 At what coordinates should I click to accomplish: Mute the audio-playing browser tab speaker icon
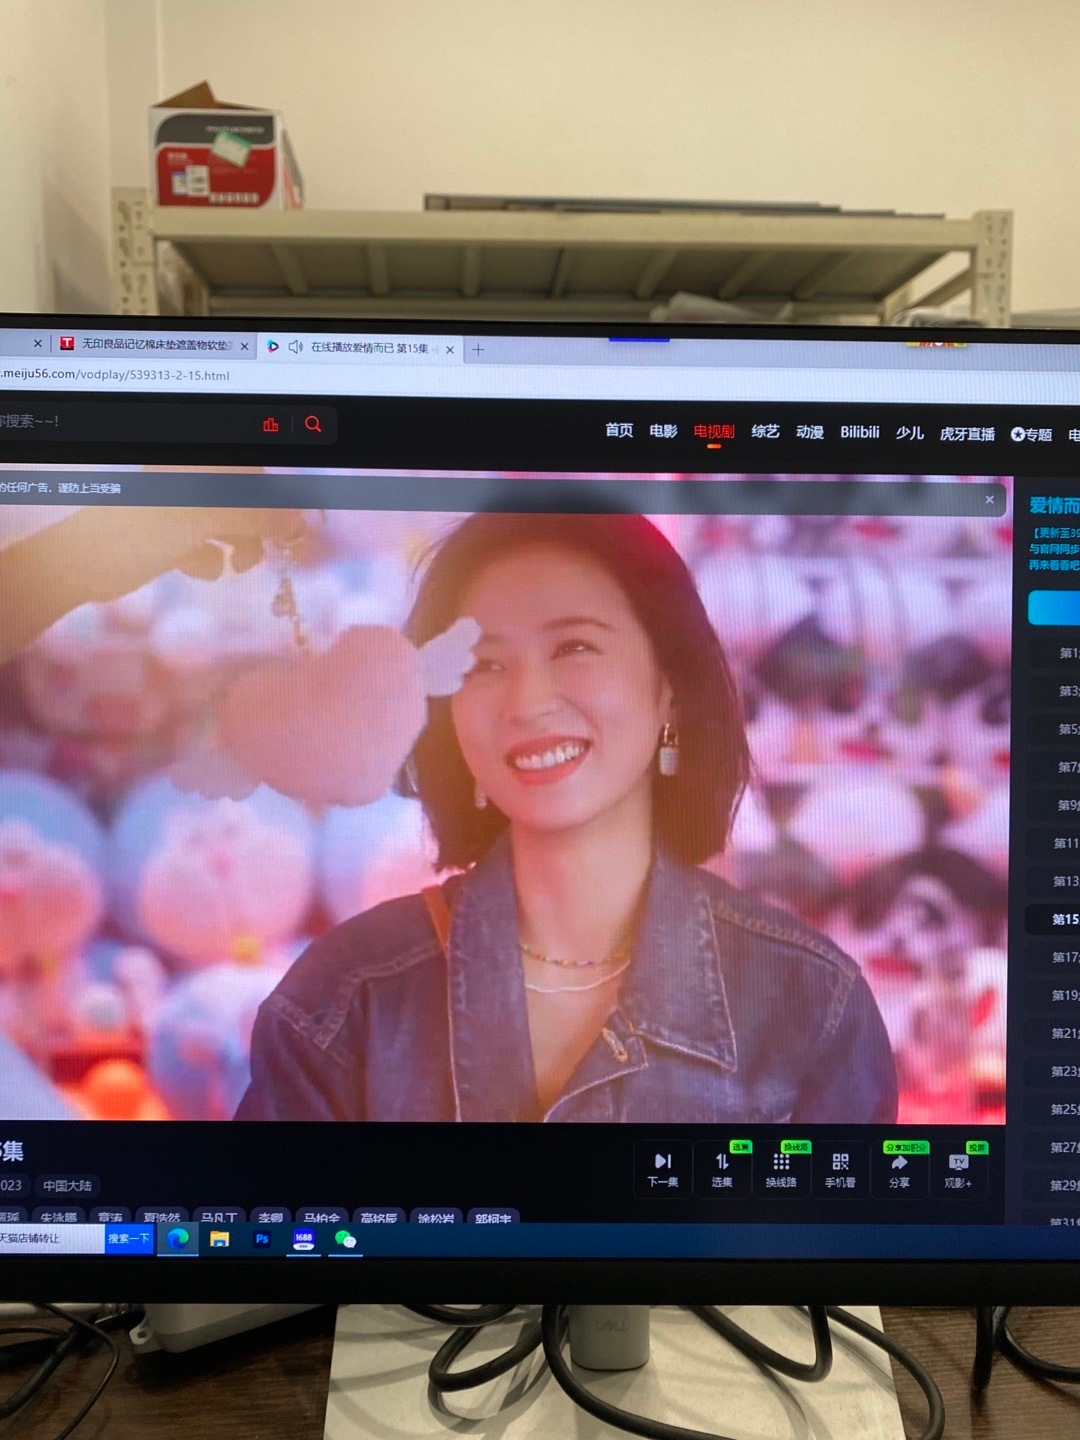[295, 347]
